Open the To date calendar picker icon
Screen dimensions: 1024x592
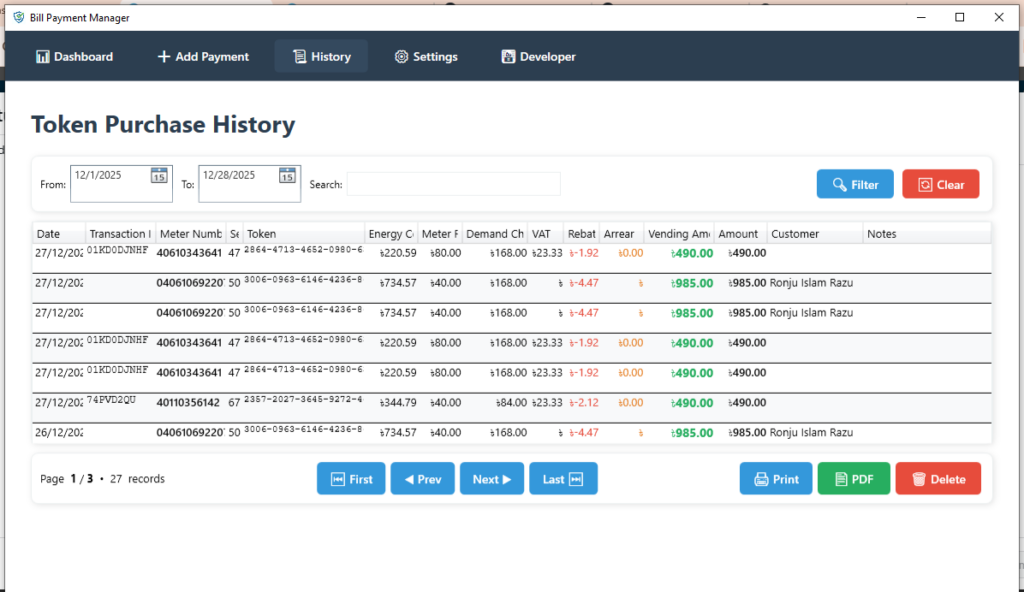287,176
